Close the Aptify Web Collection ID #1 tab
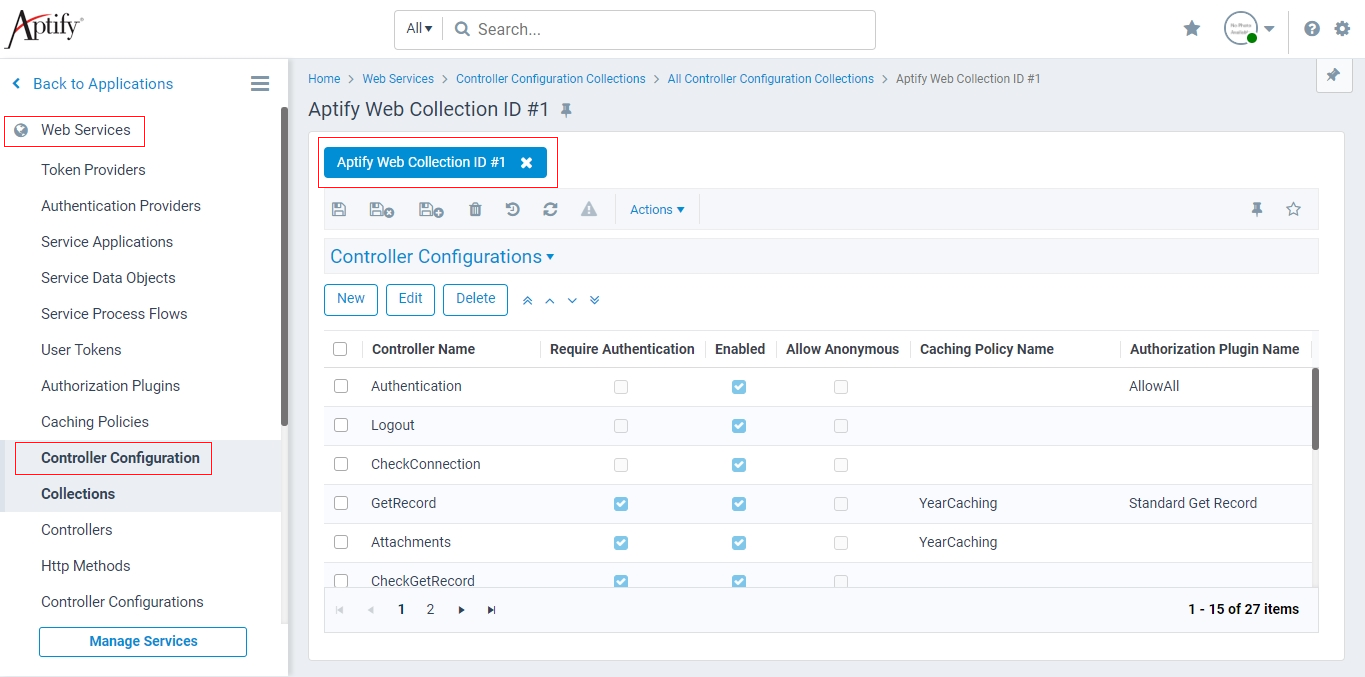 click(x=526, y=163)
